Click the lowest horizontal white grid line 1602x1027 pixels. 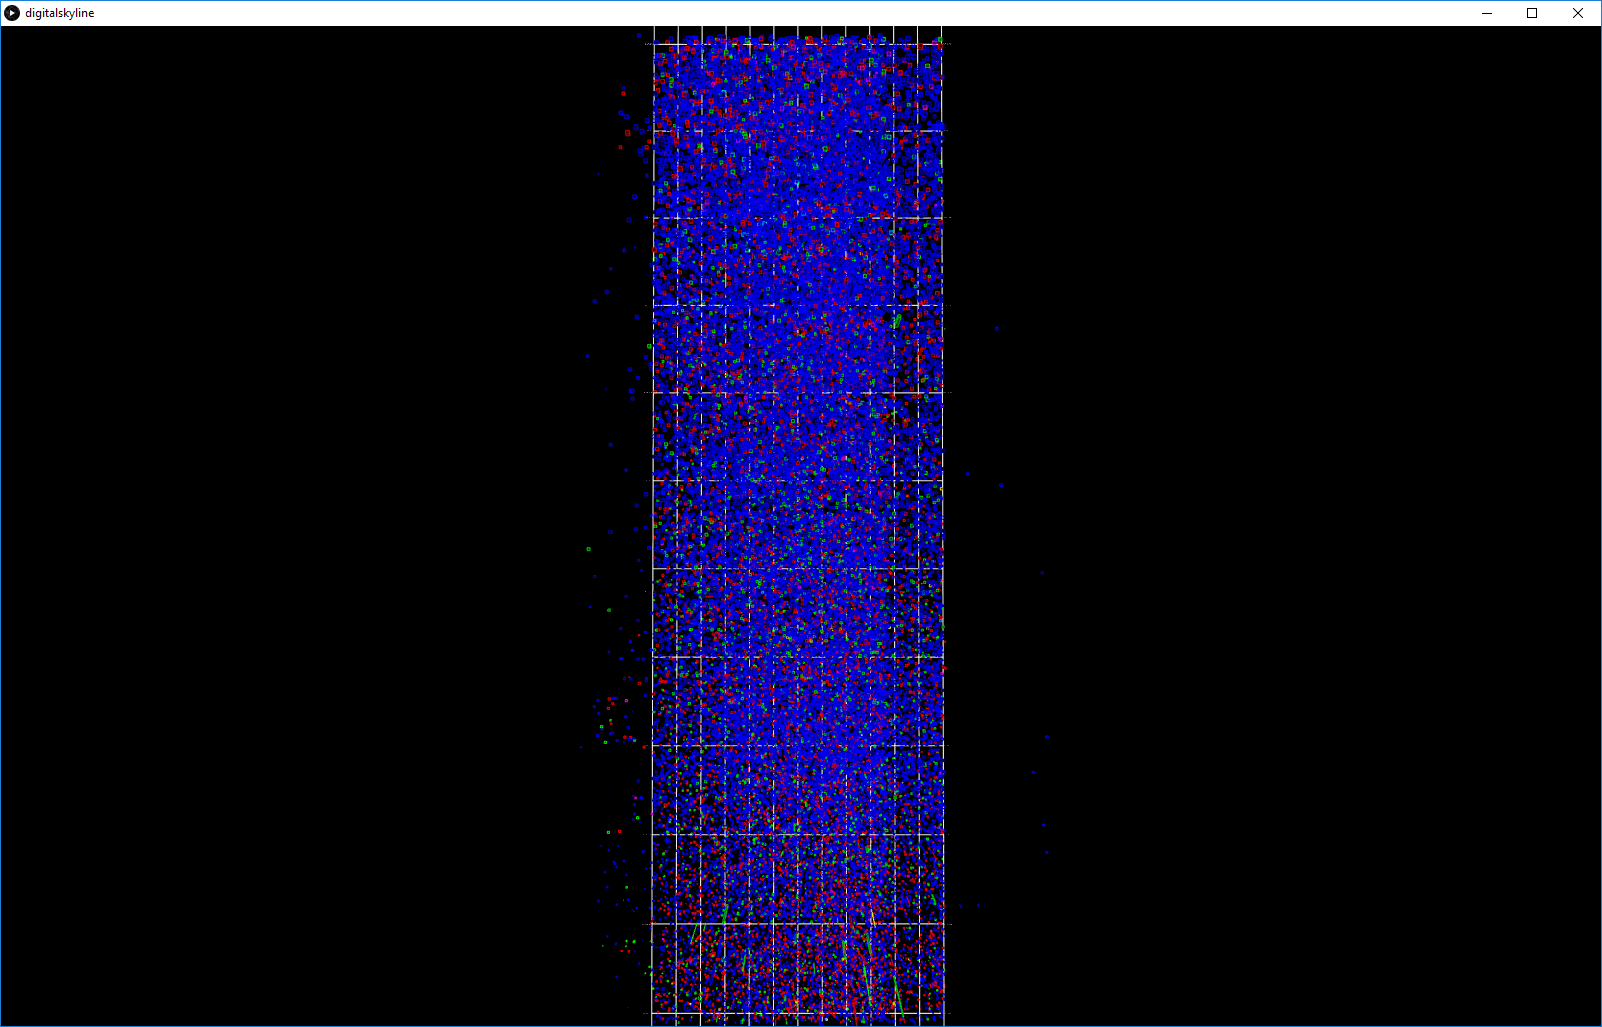pos(798,1013)
